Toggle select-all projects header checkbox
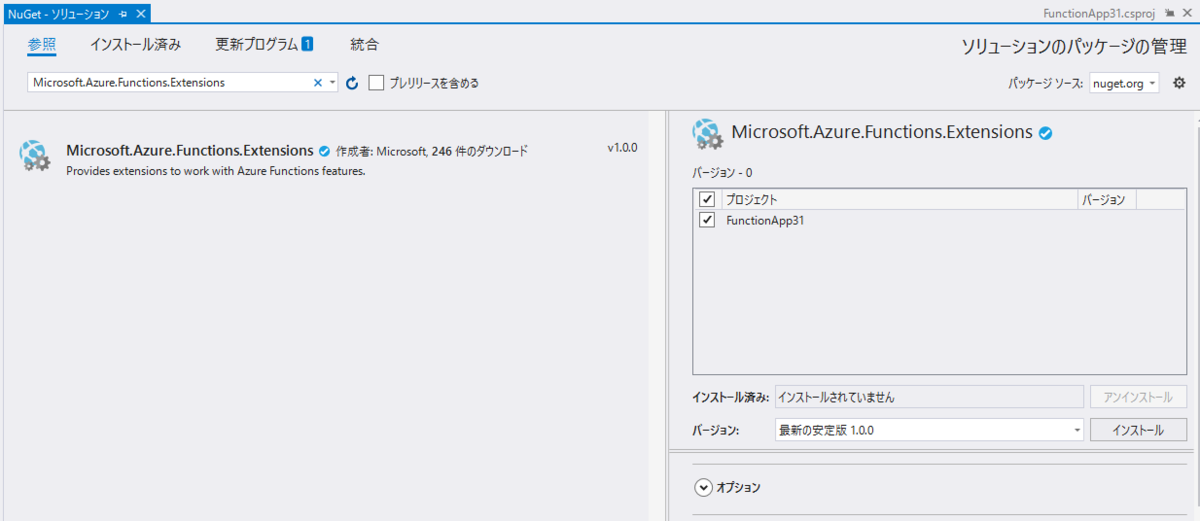1200x521 pixels. 707,199
